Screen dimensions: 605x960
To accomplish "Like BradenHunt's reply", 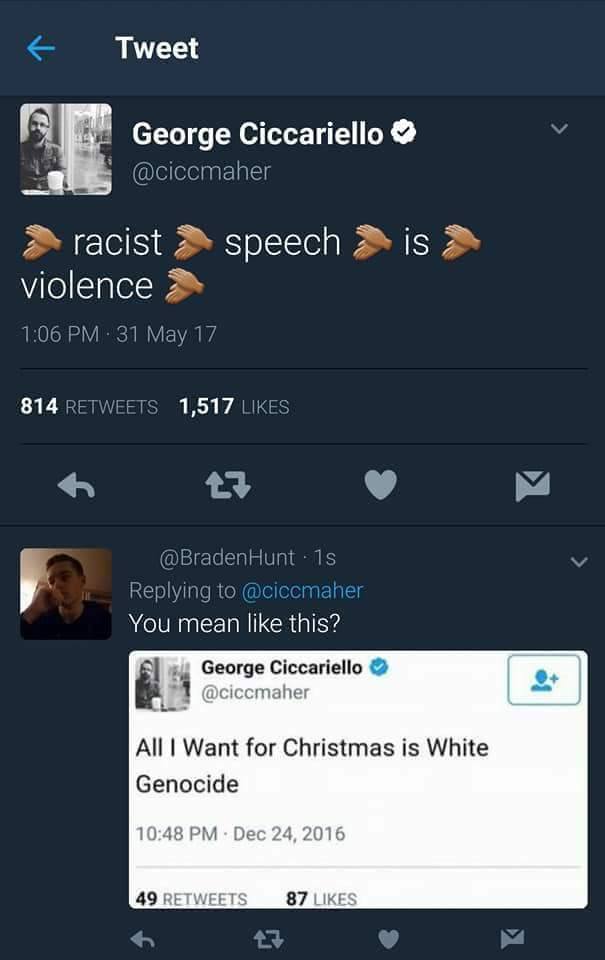I will click(388, 939).
